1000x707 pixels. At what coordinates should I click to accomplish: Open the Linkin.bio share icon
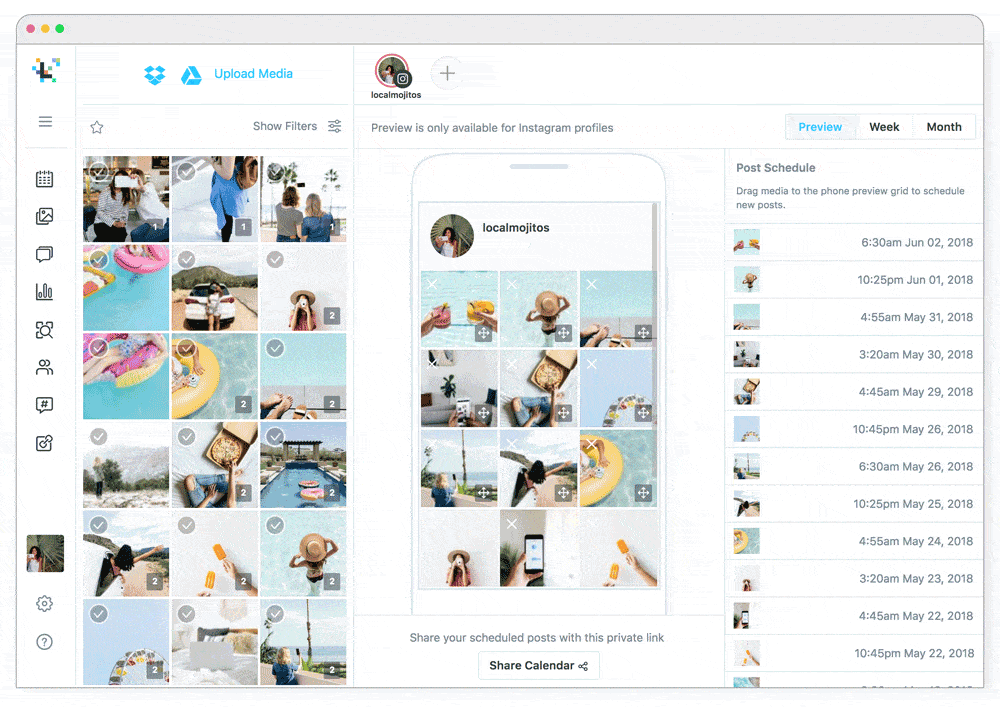[45, 443]
